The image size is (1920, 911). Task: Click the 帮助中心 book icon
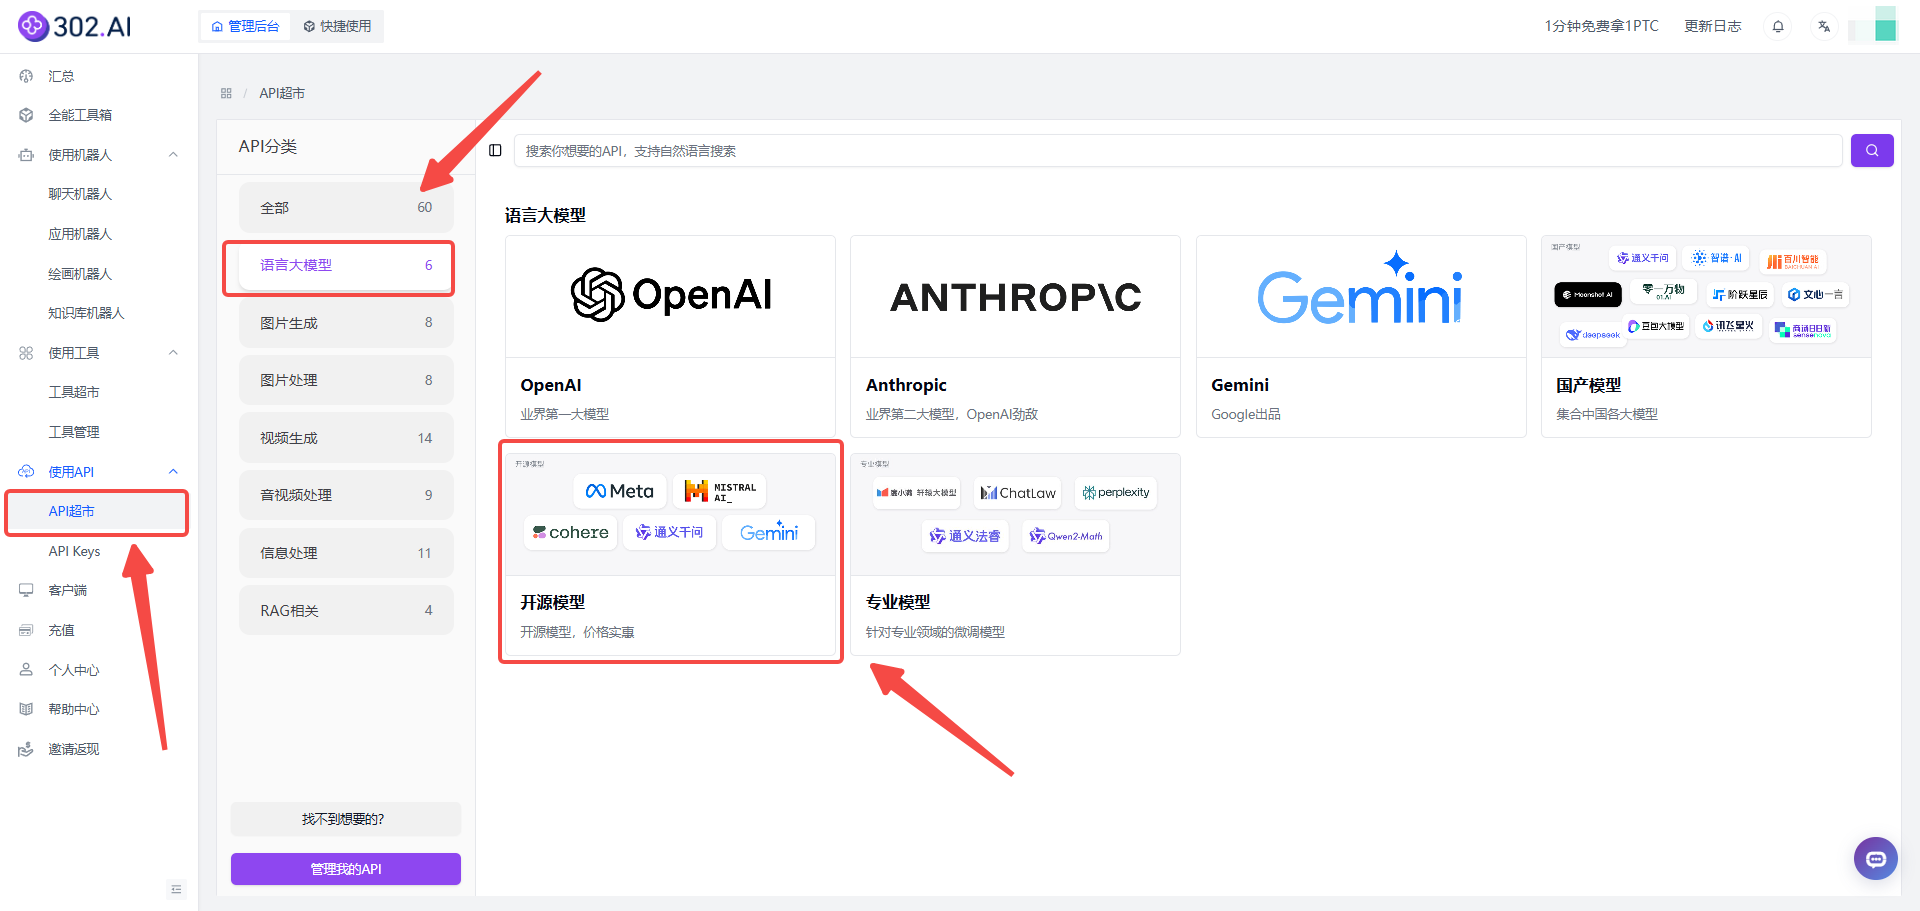[x=26, y=709]
